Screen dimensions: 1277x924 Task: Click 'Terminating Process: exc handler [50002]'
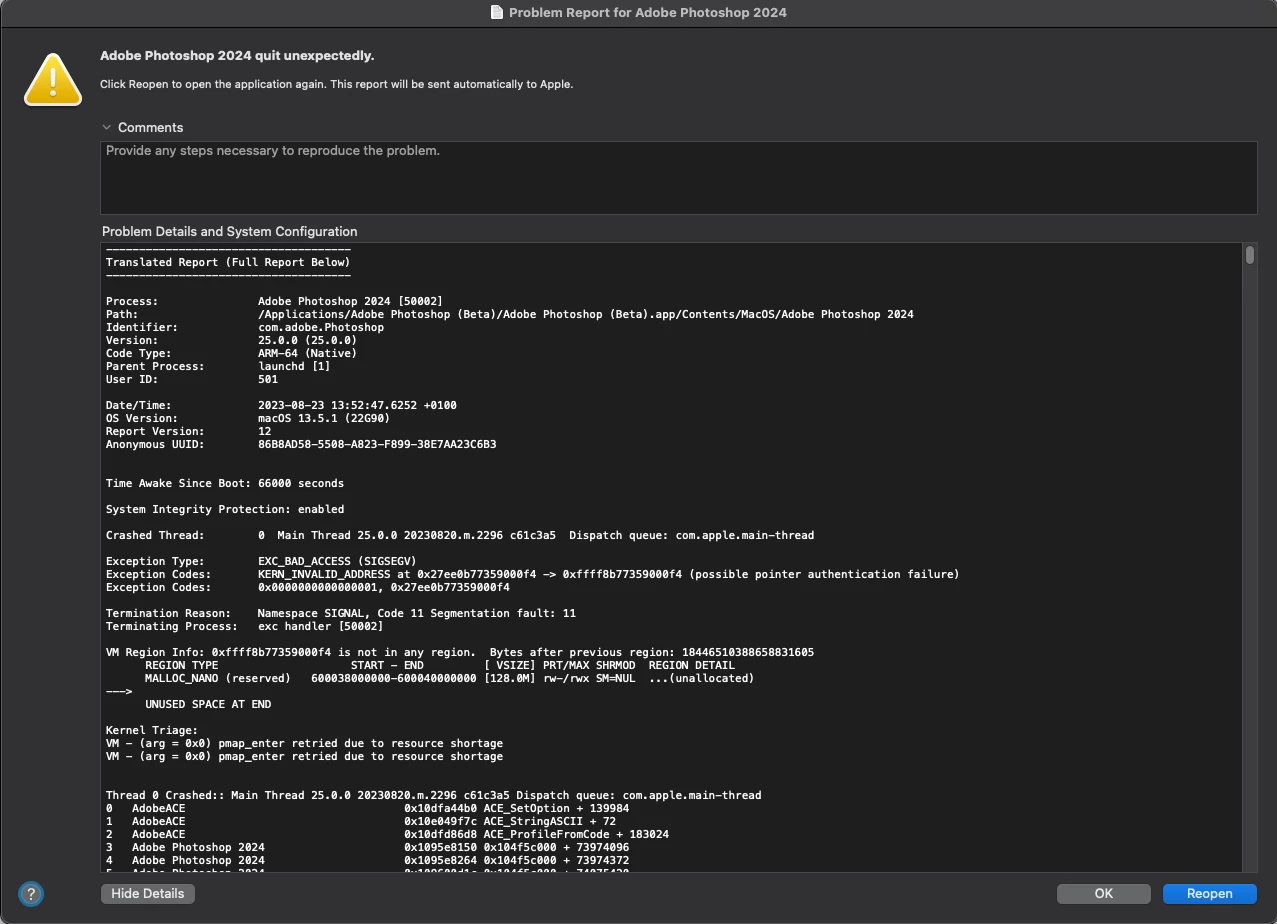coord(244,626)
